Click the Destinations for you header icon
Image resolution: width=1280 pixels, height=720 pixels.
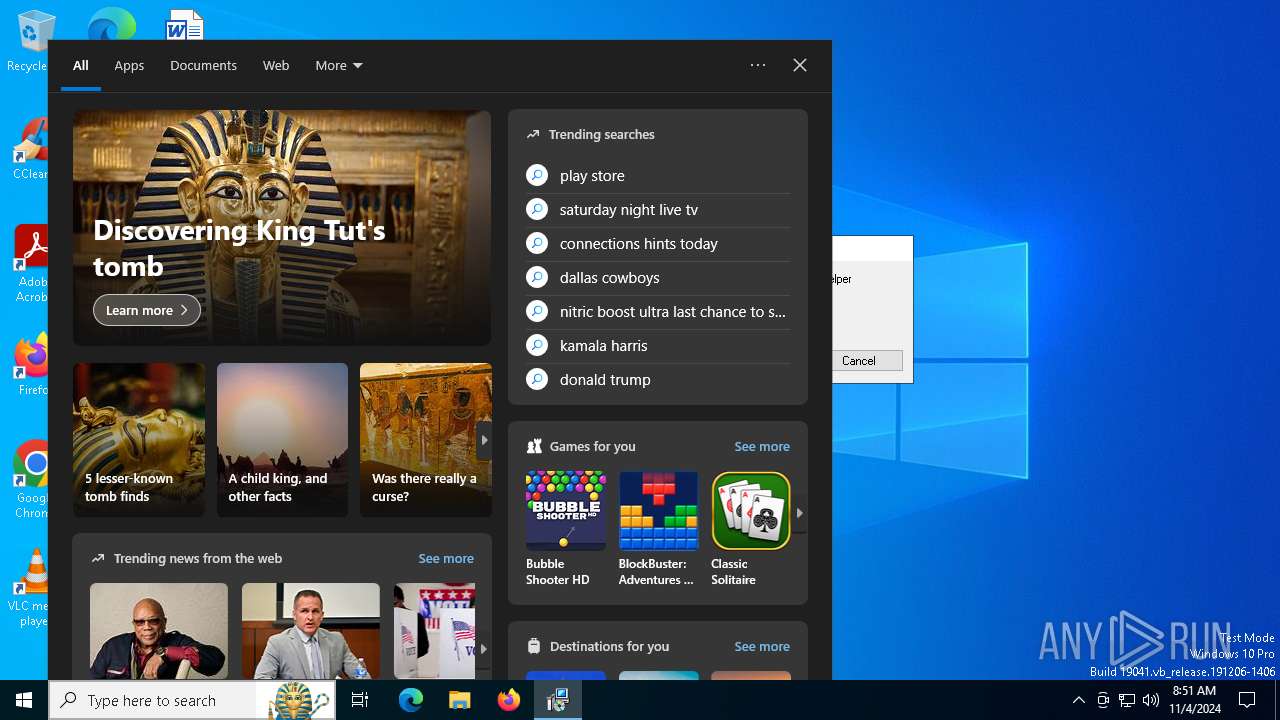[534, 647]
